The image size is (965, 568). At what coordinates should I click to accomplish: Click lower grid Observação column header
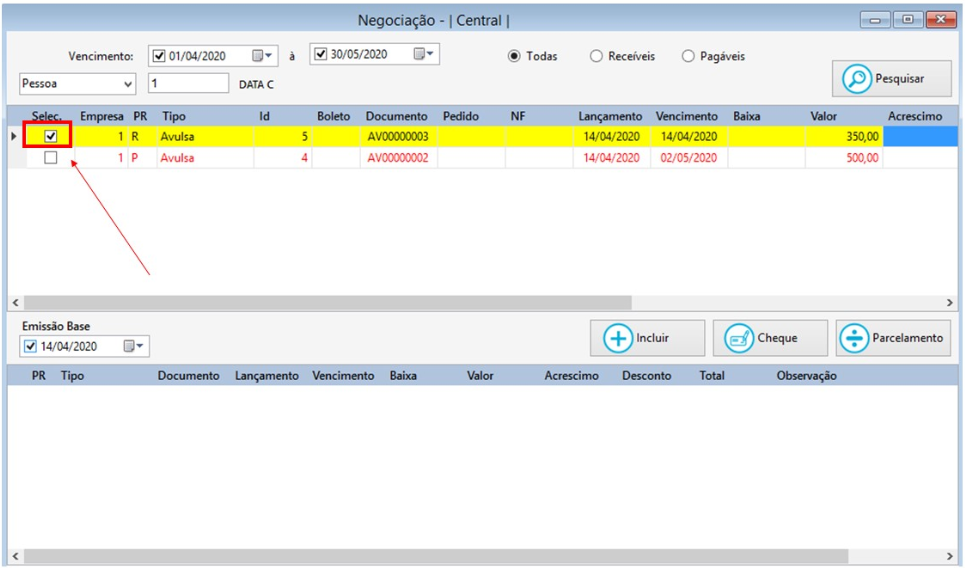pos(806,375)
